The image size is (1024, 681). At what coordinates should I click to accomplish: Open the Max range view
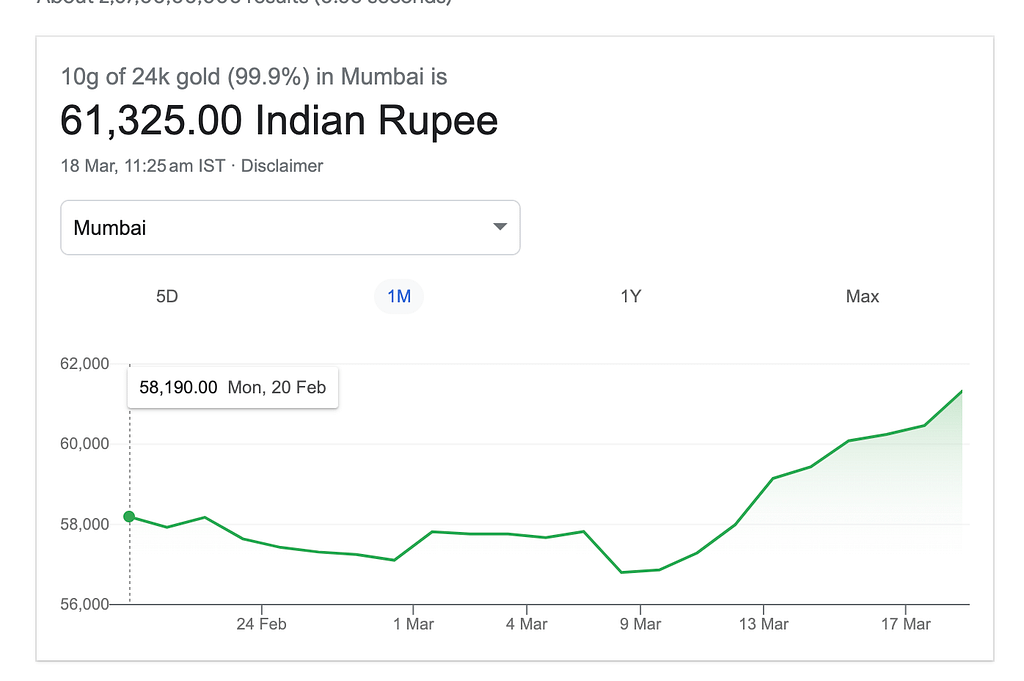862,296
